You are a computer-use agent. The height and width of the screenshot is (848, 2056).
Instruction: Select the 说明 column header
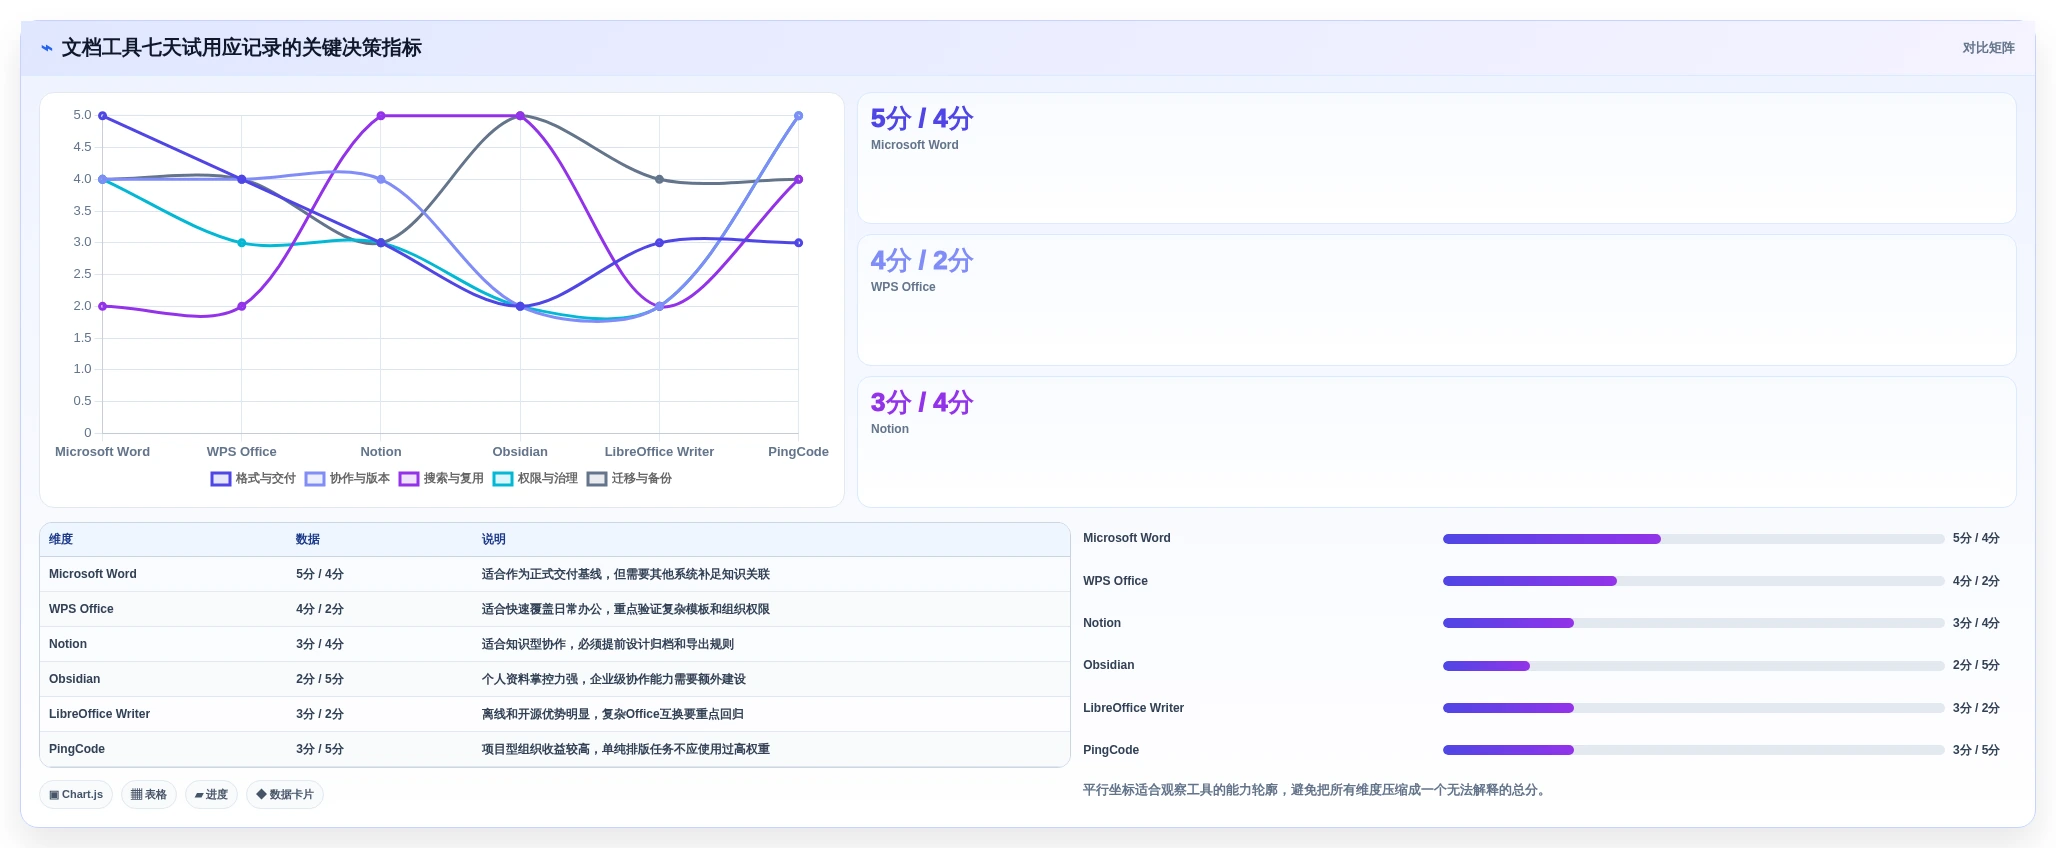494,539
